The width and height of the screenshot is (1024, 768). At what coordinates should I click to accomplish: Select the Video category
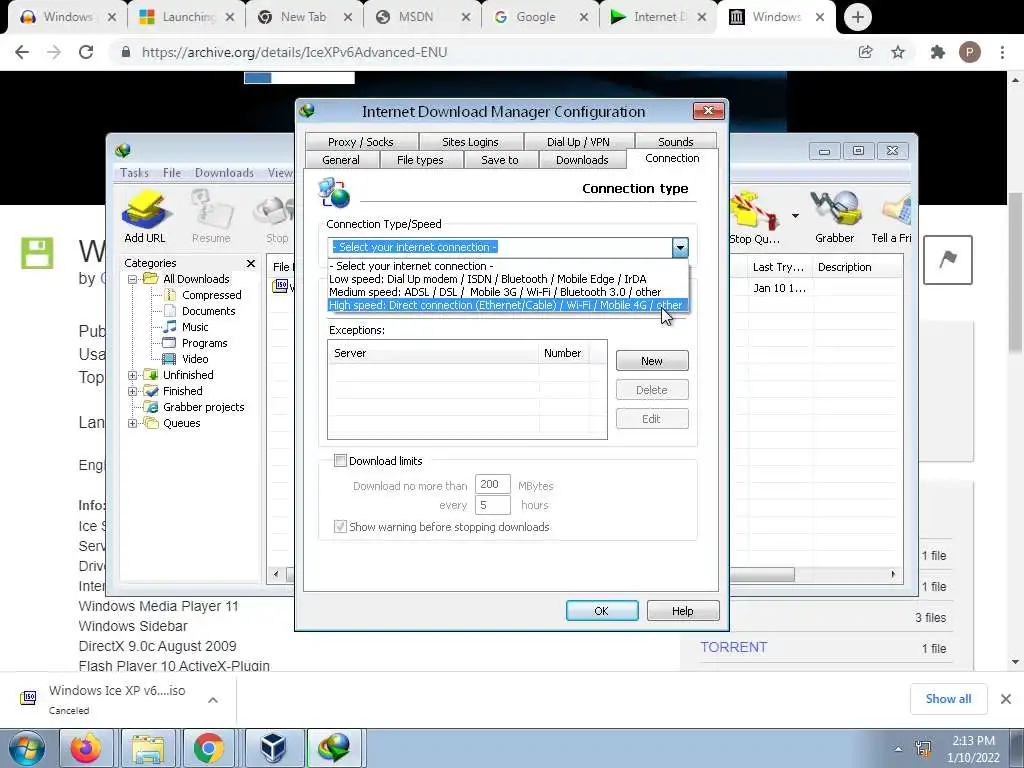[x=195, y=359]
